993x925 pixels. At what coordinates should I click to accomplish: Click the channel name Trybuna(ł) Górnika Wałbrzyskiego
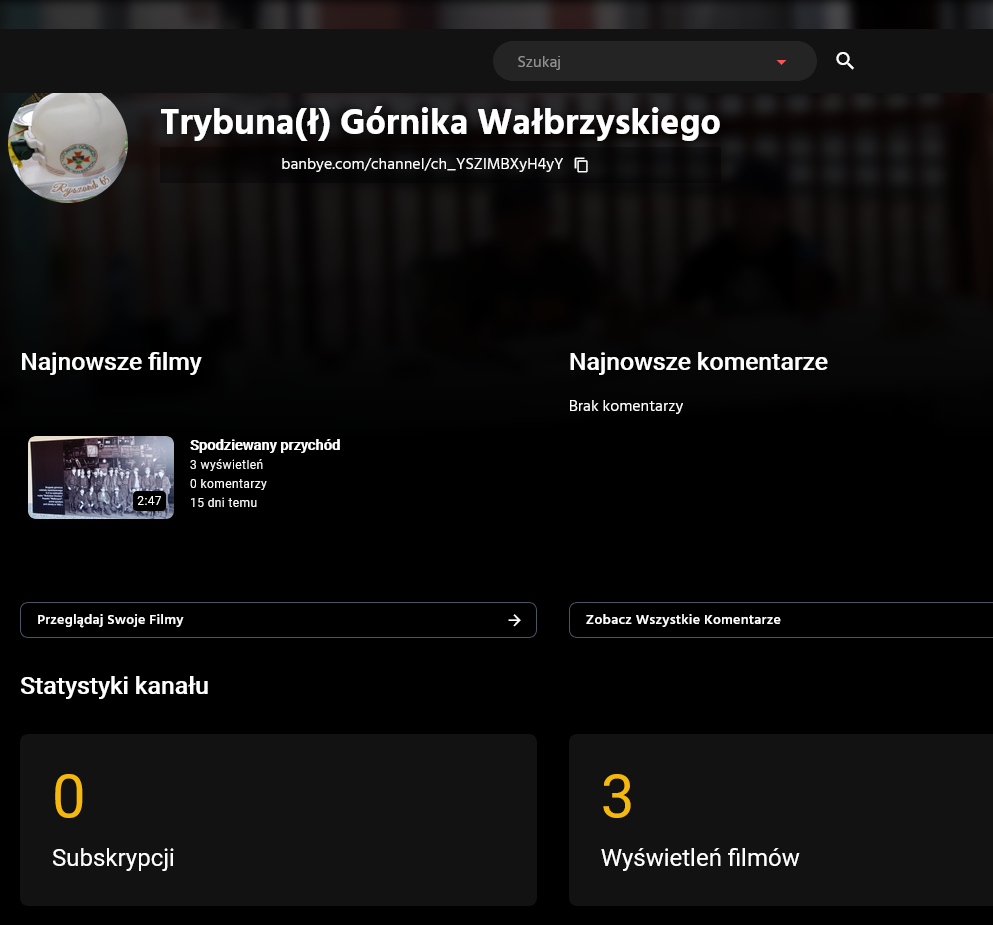point(440,122)
